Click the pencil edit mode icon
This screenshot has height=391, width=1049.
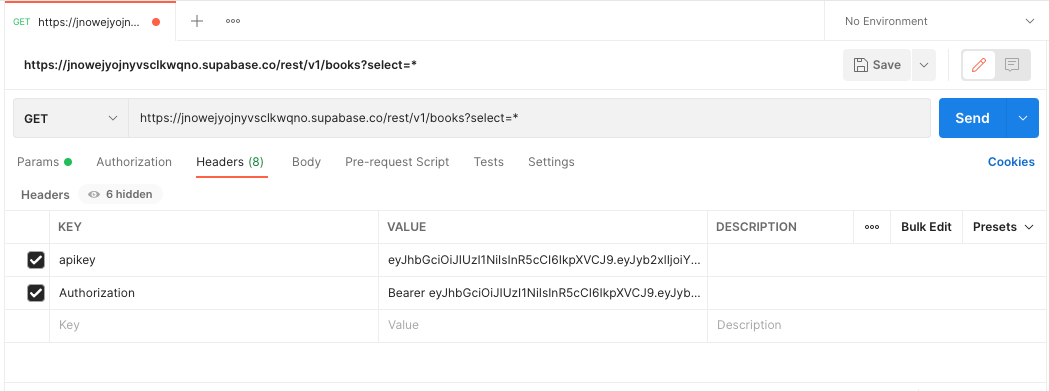979,65
